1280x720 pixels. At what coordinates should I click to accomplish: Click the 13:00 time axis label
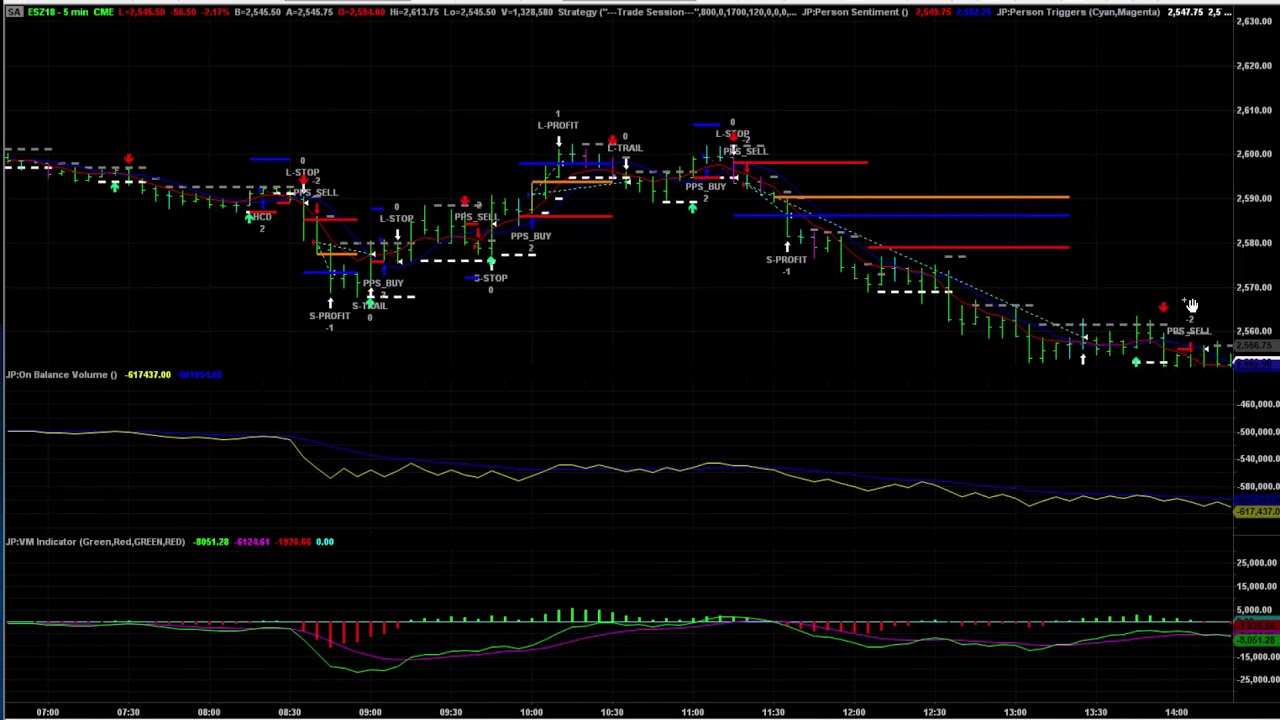tap(1015, 712)
